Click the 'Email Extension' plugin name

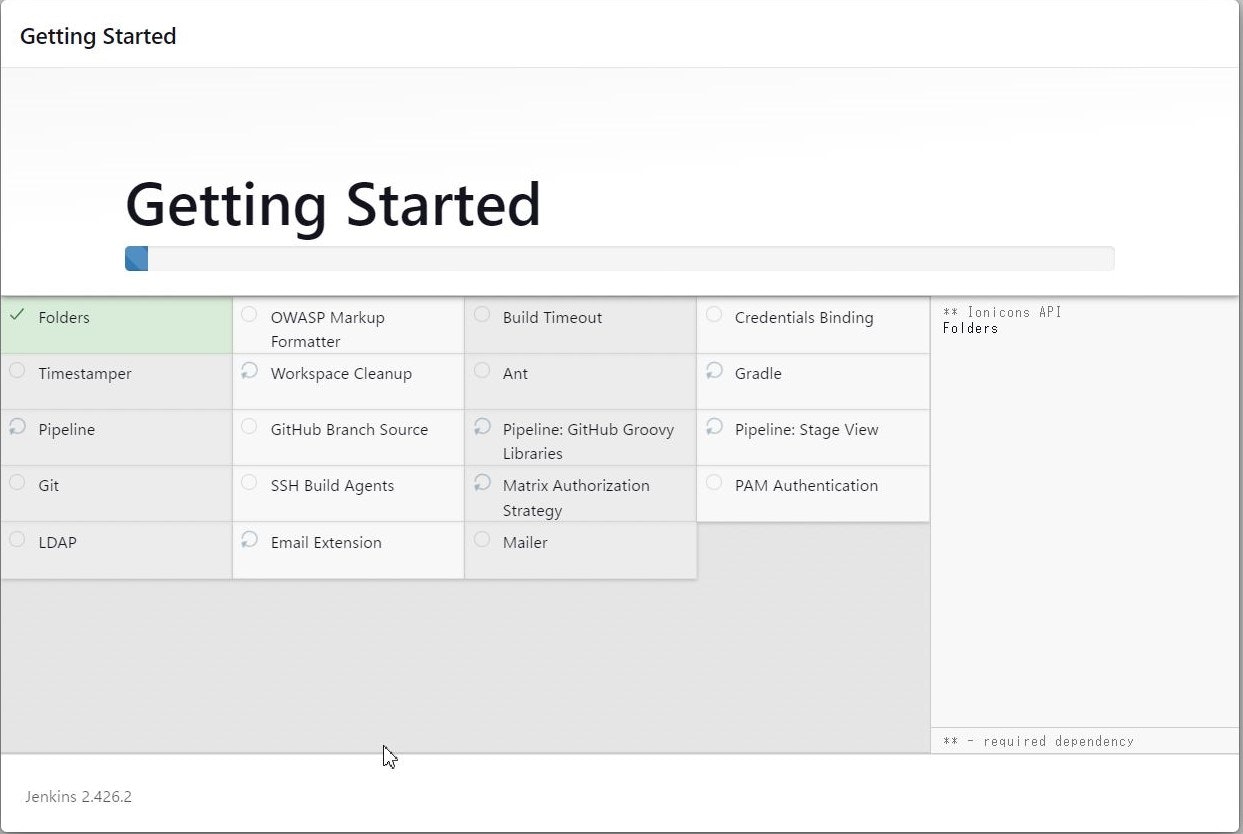pyautogui.click(x=326, y=542)
